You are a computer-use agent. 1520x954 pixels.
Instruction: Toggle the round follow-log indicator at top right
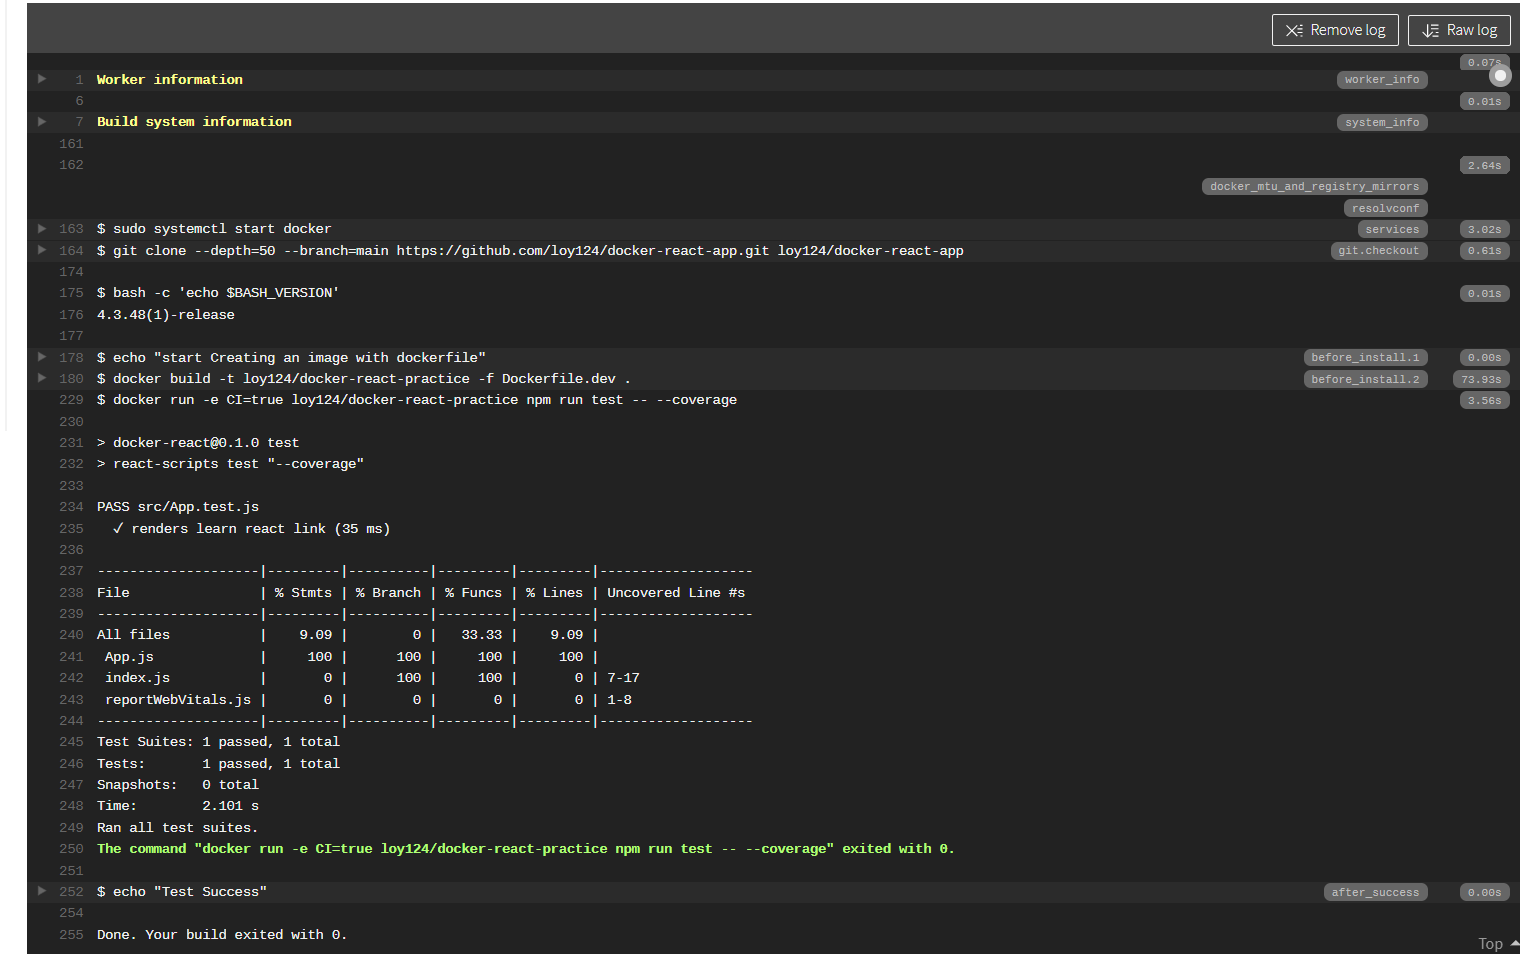1500,75
